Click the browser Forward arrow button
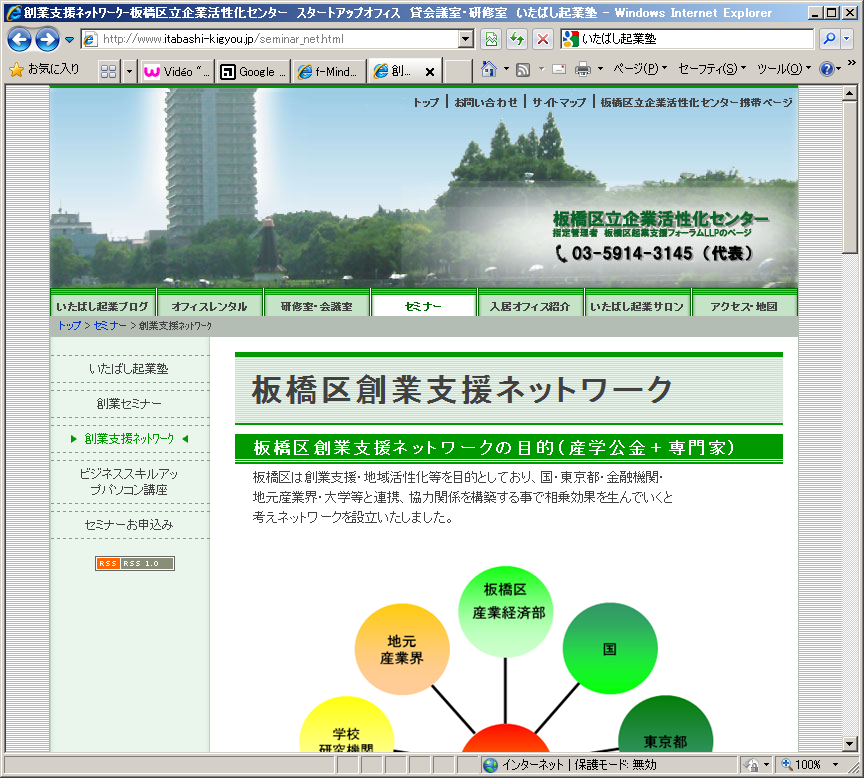The width and height of the screenshot is (864, 778). [46, 39]
